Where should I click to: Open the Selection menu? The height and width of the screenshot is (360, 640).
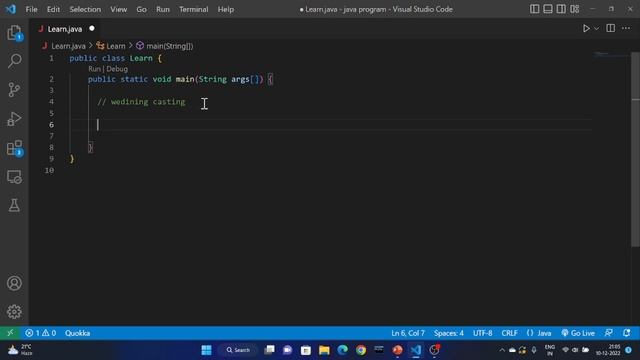coord(85,9)
